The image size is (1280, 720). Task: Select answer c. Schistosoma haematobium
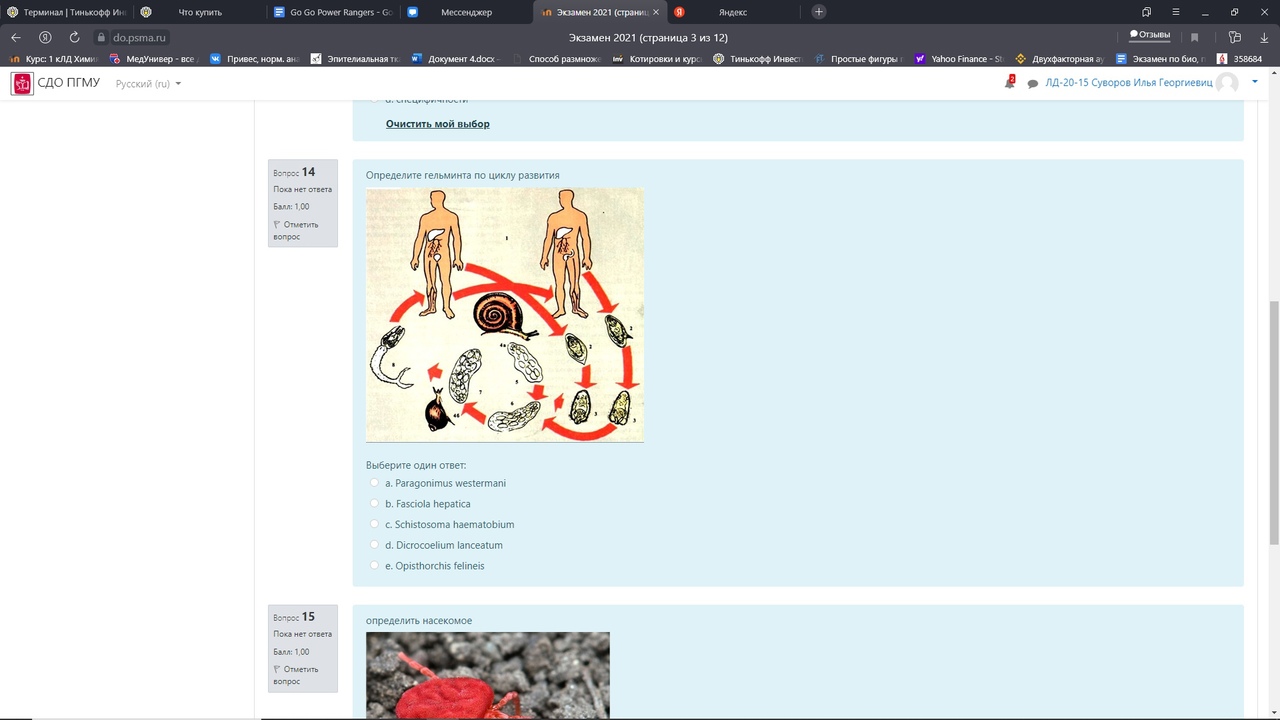[x=375, y=524]
